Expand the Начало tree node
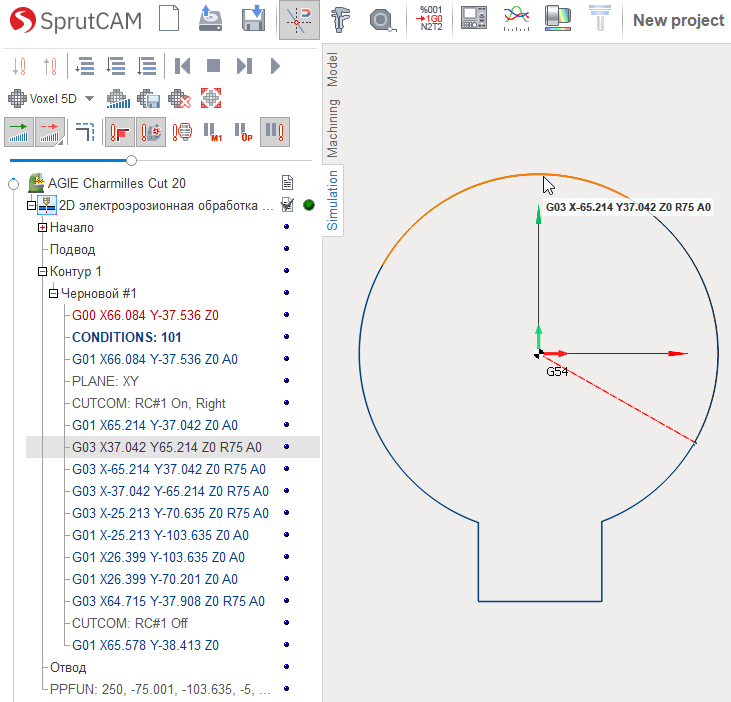 (x=42, y=227)
